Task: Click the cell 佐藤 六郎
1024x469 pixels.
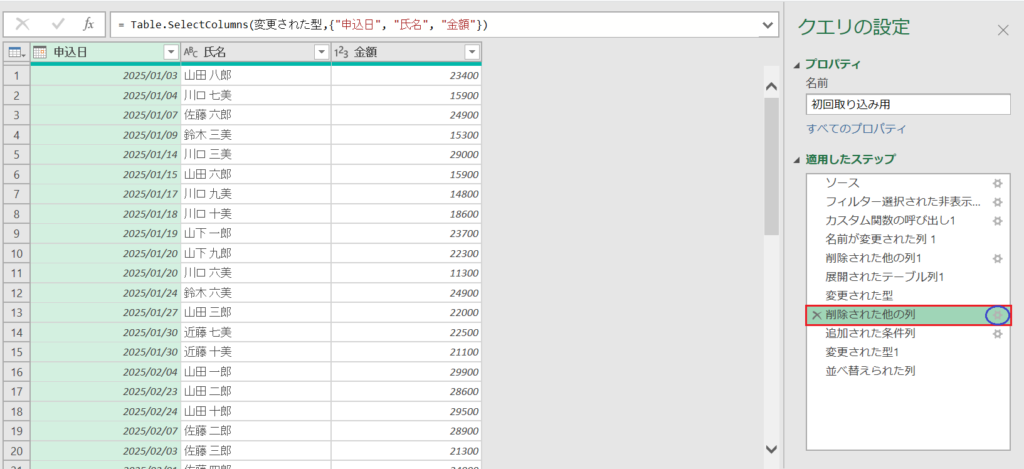Action: [x=256, y=115]
